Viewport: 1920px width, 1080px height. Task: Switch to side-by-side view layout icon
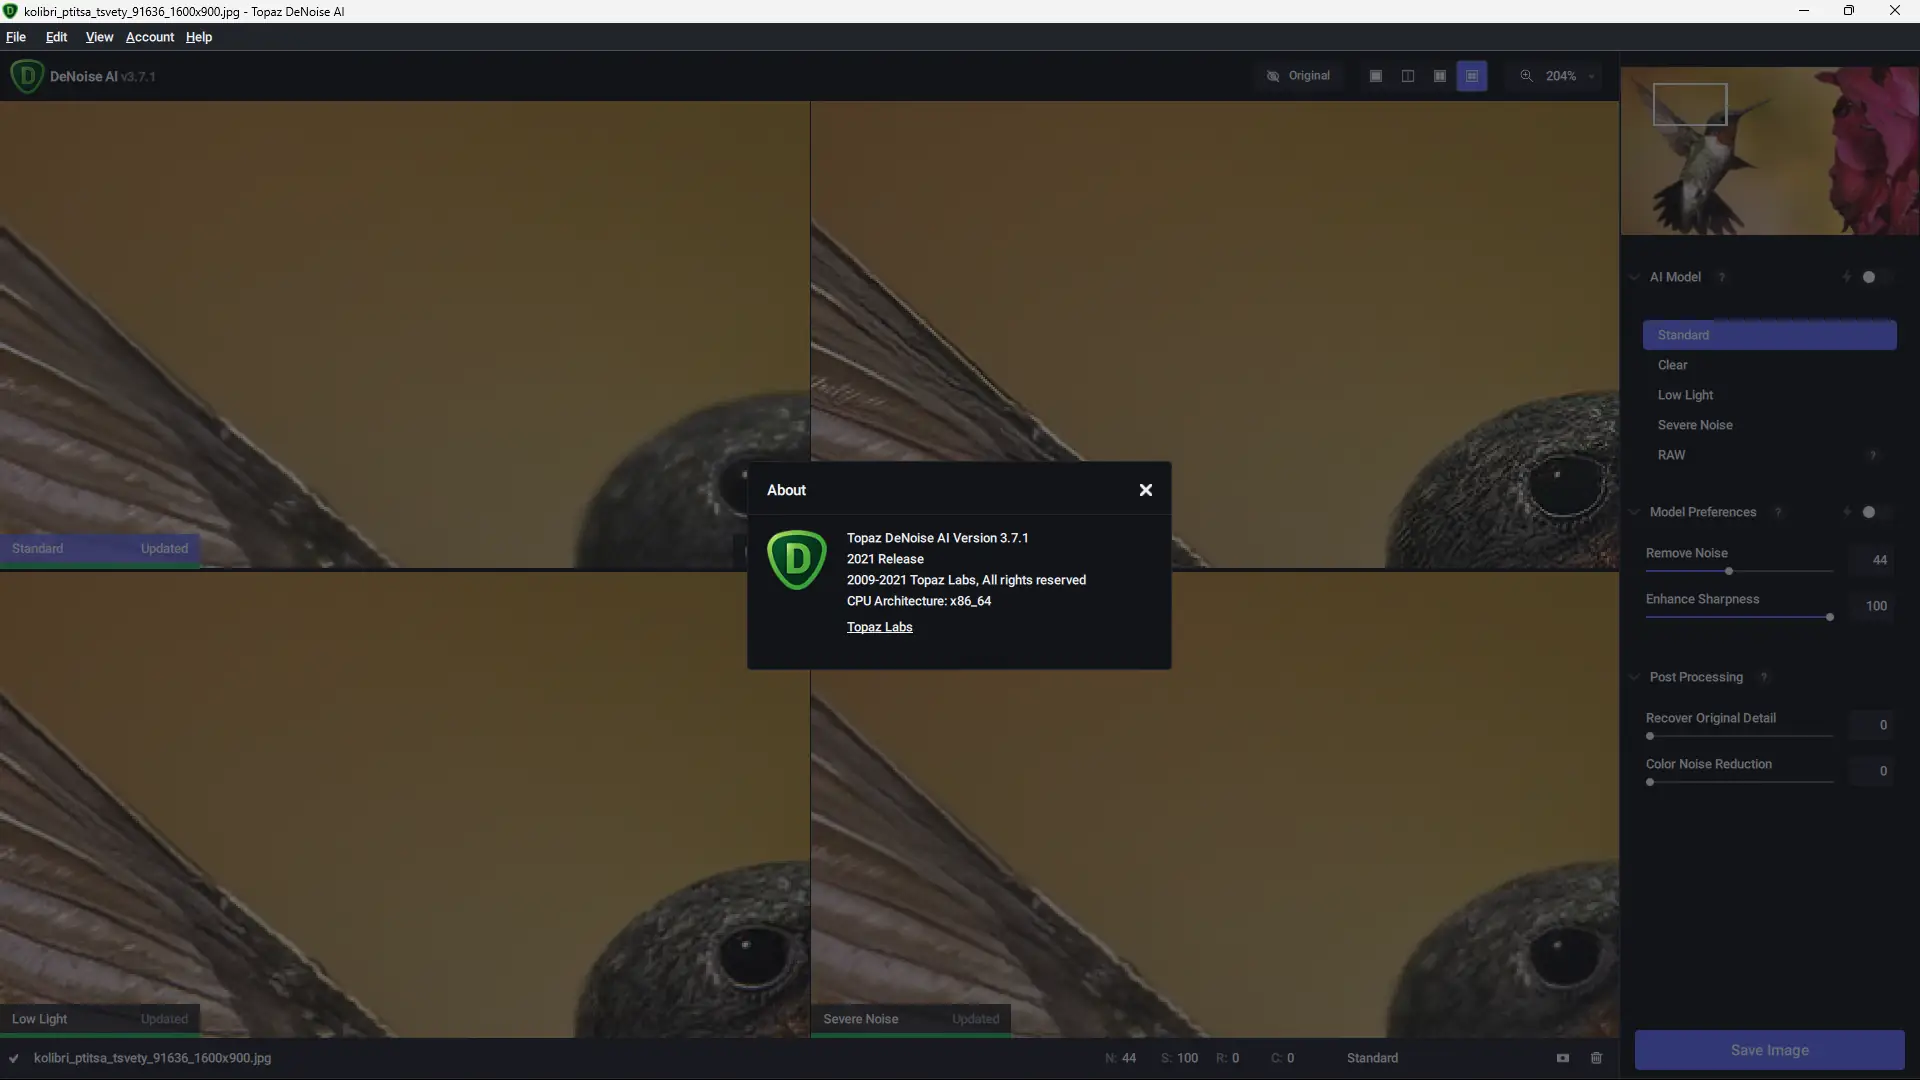click(1440, 76)
